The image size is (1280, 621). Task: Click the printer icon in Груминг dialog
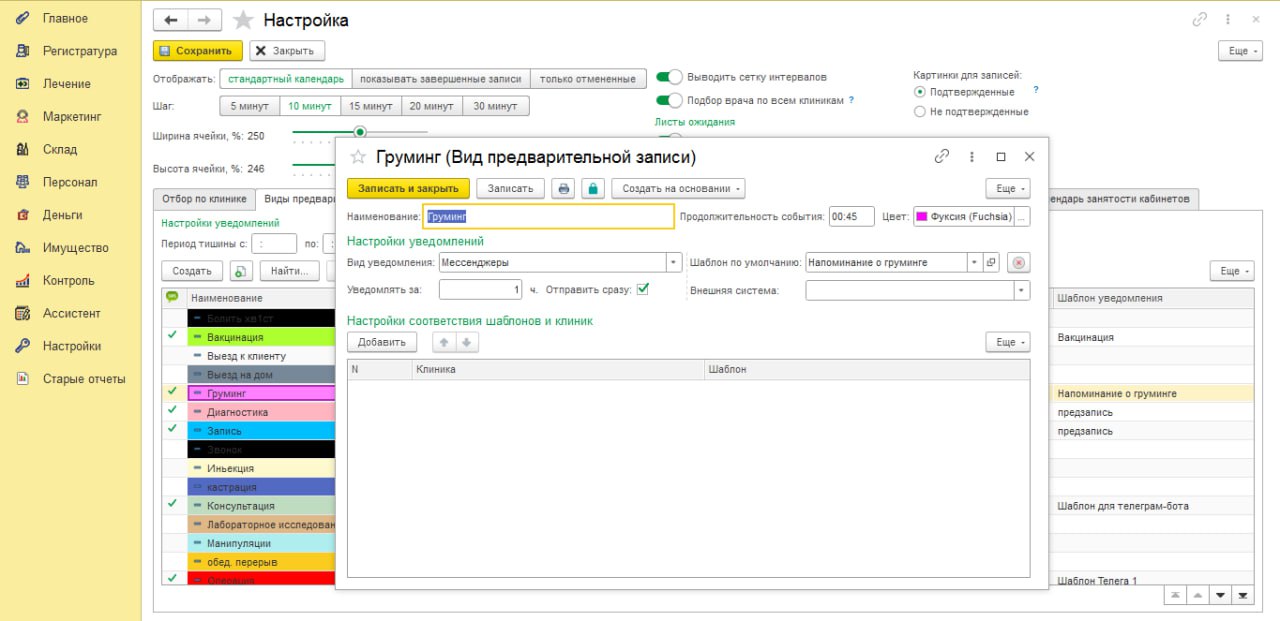pos(564,188)
